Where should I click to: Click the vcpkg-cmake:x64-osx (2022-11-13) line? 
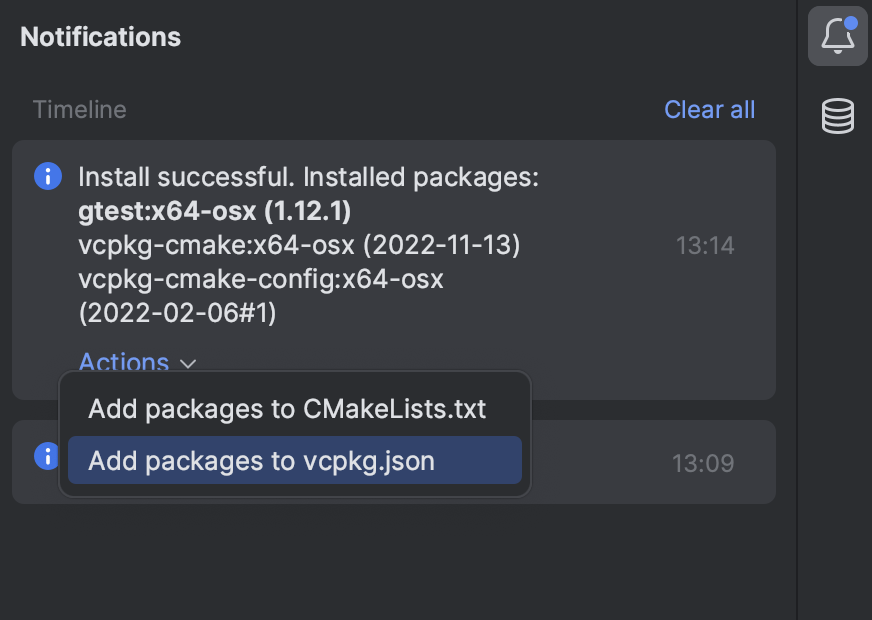299,245
